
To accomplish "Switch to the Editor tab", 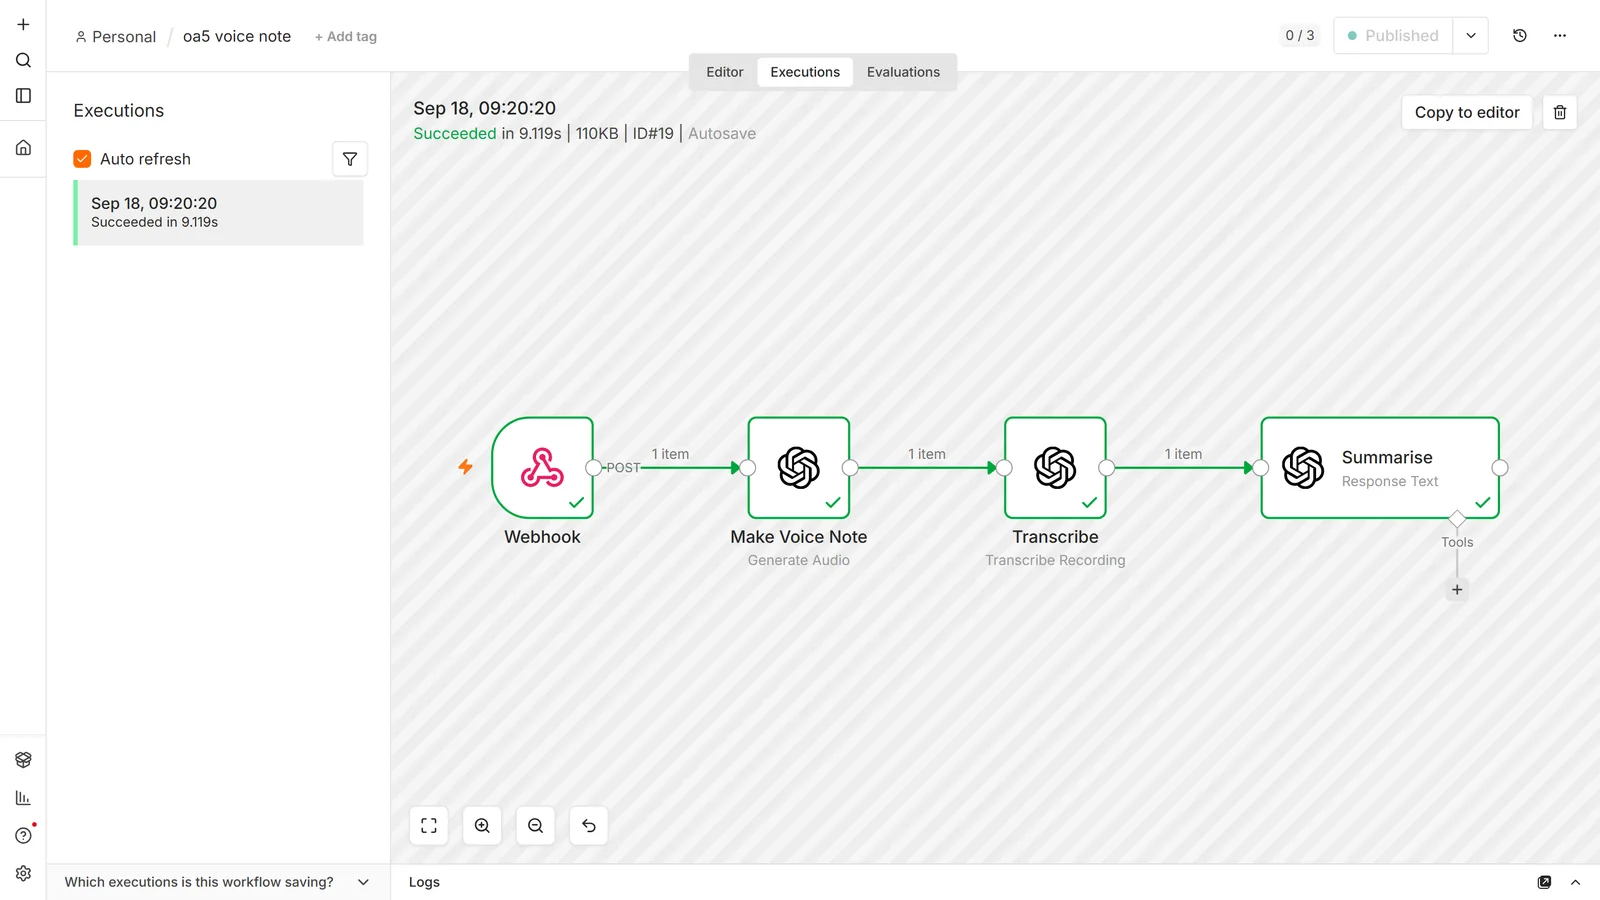I will pyautogui.click(x=725, y=72).
